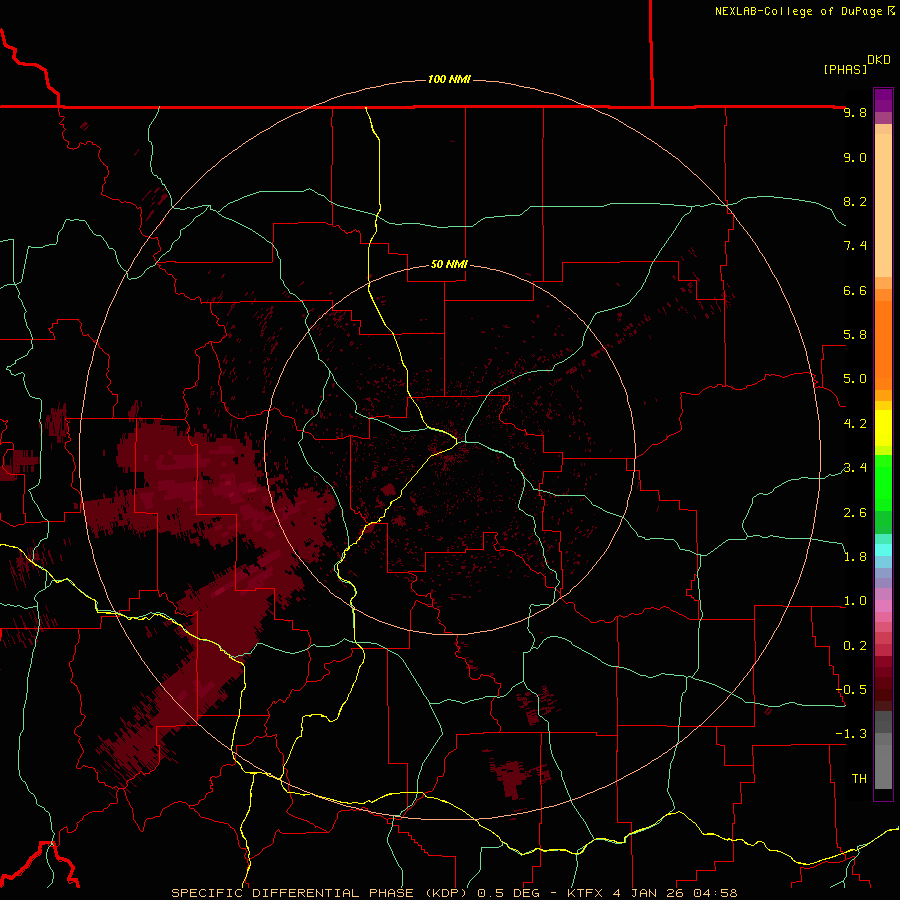Image resolution: width=900 pixels, height=900 pixels.
Task: Click the 3.4 legend value
Action: click(855, 468)
